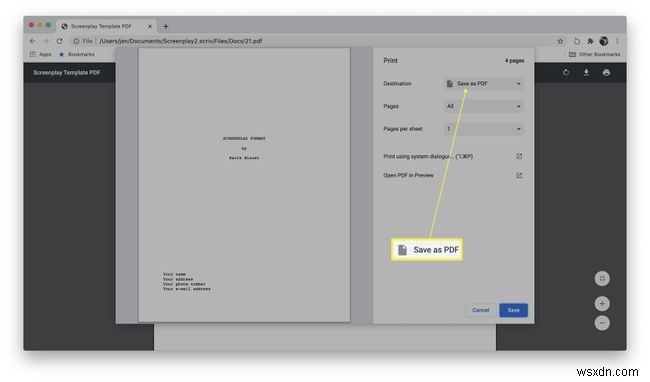Click the 'Print' dialog heading
The image size is (650, 382).
pos(390,60)
